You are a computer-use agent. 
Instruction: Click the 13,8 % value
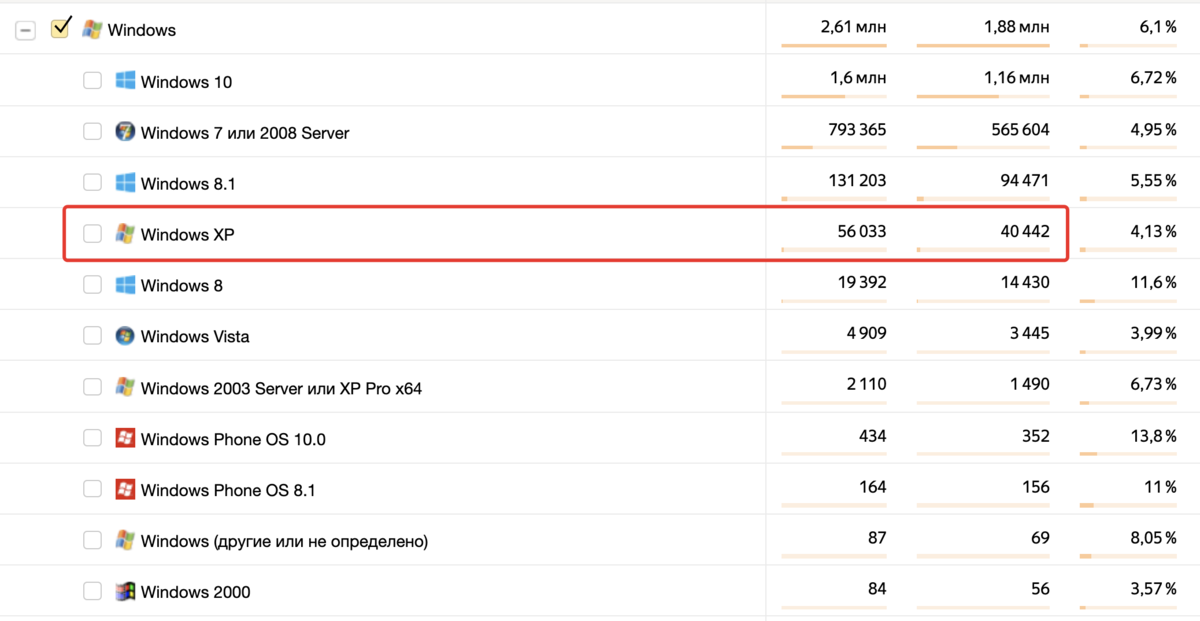pyautogui.click(x=1152, y=435)
